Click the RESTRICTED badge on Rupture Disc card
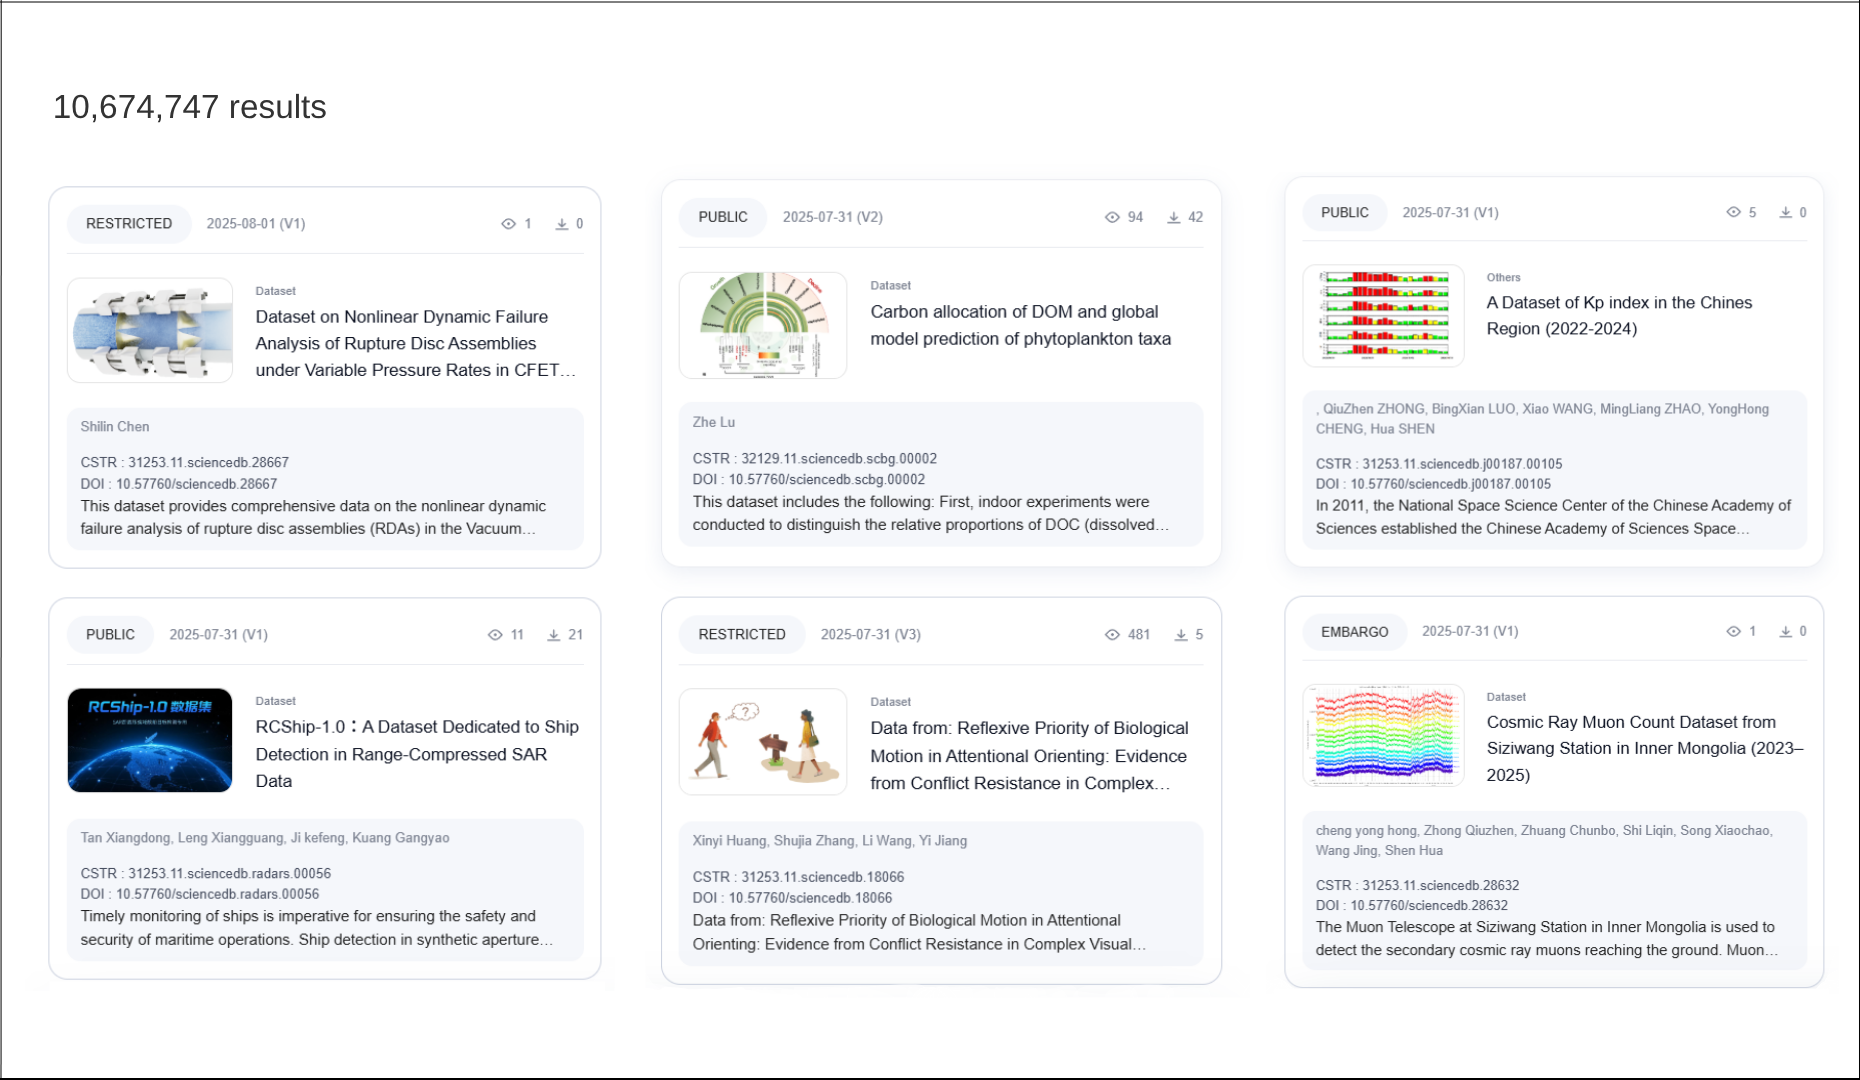 (x=129, y=224)
